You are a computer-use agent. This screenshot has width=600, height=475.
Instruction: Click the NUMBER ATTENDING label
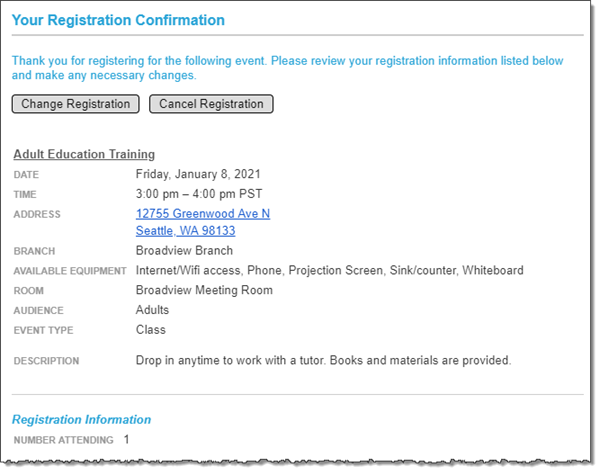coord(64,440)
